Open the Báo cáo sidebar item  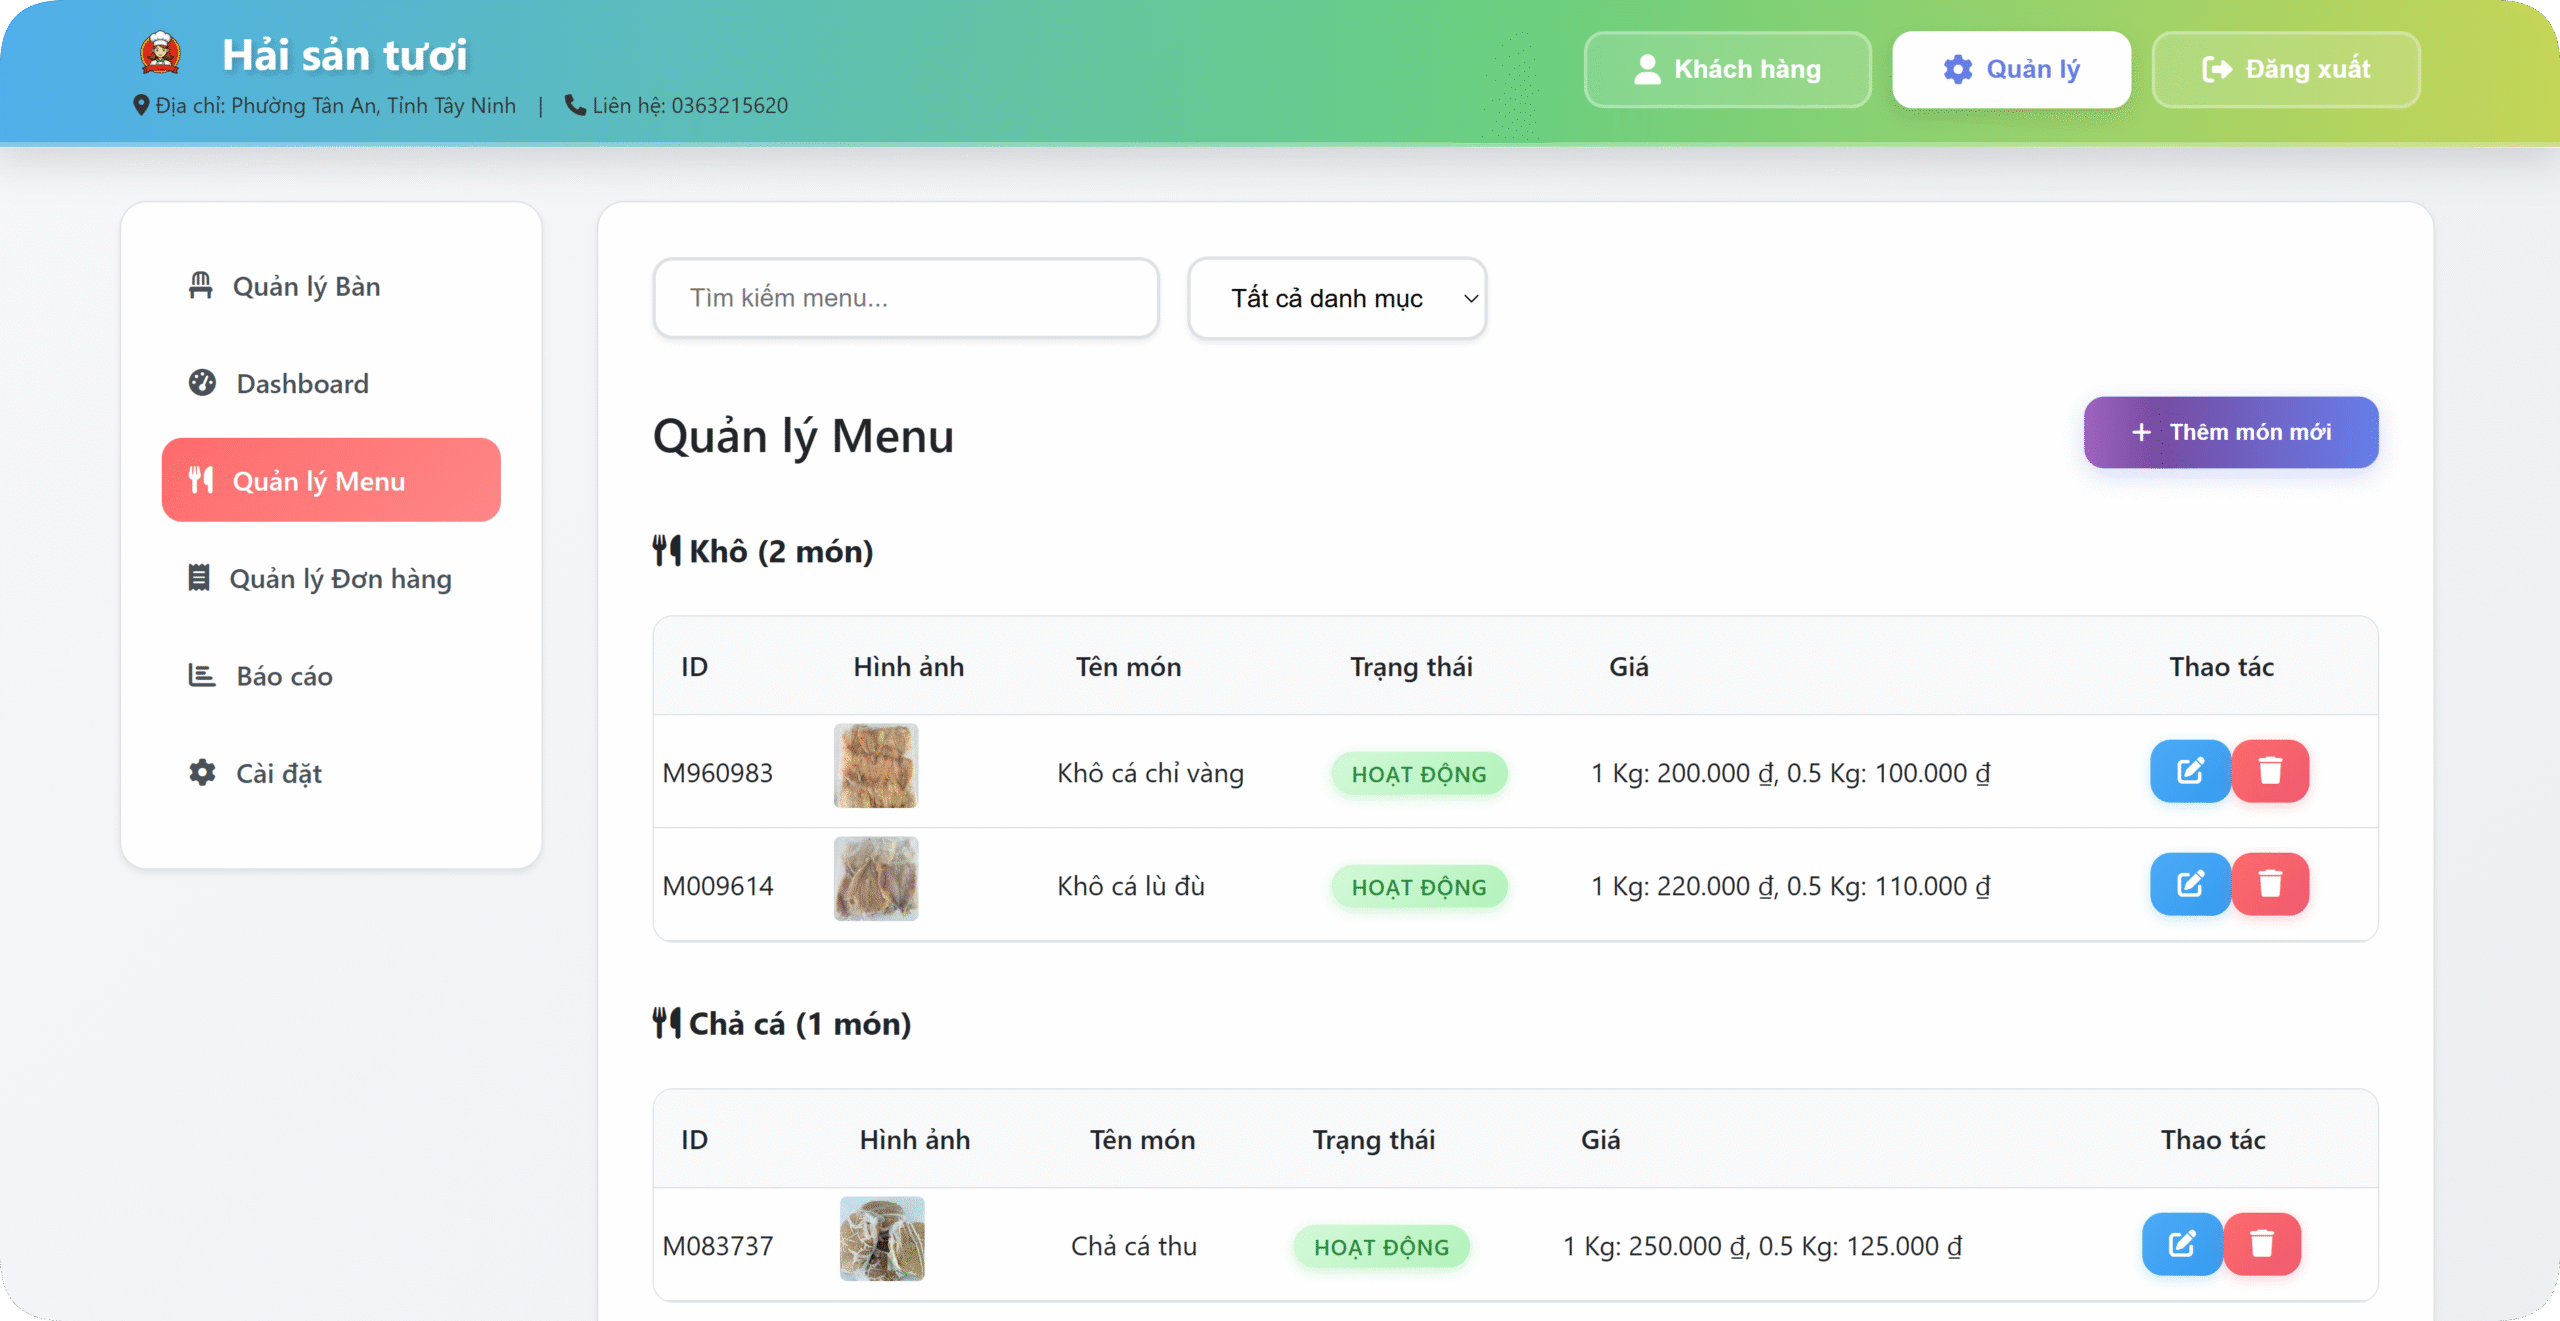(x=284, y=677)
